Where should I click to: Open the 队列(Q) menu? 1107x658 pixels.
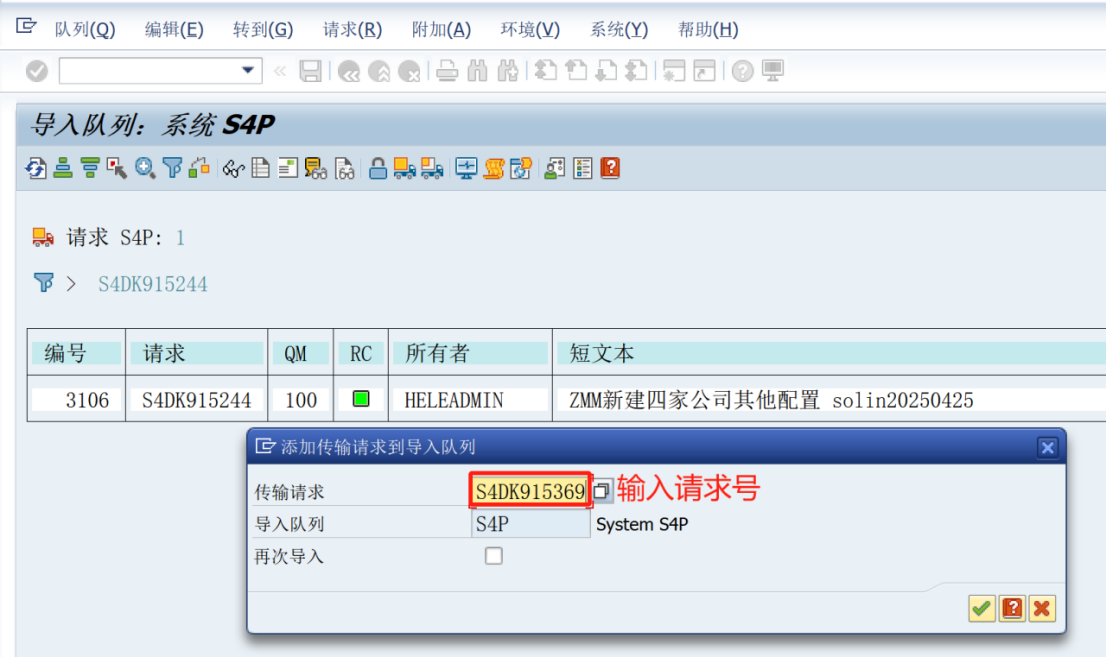[x=85, y=29]
